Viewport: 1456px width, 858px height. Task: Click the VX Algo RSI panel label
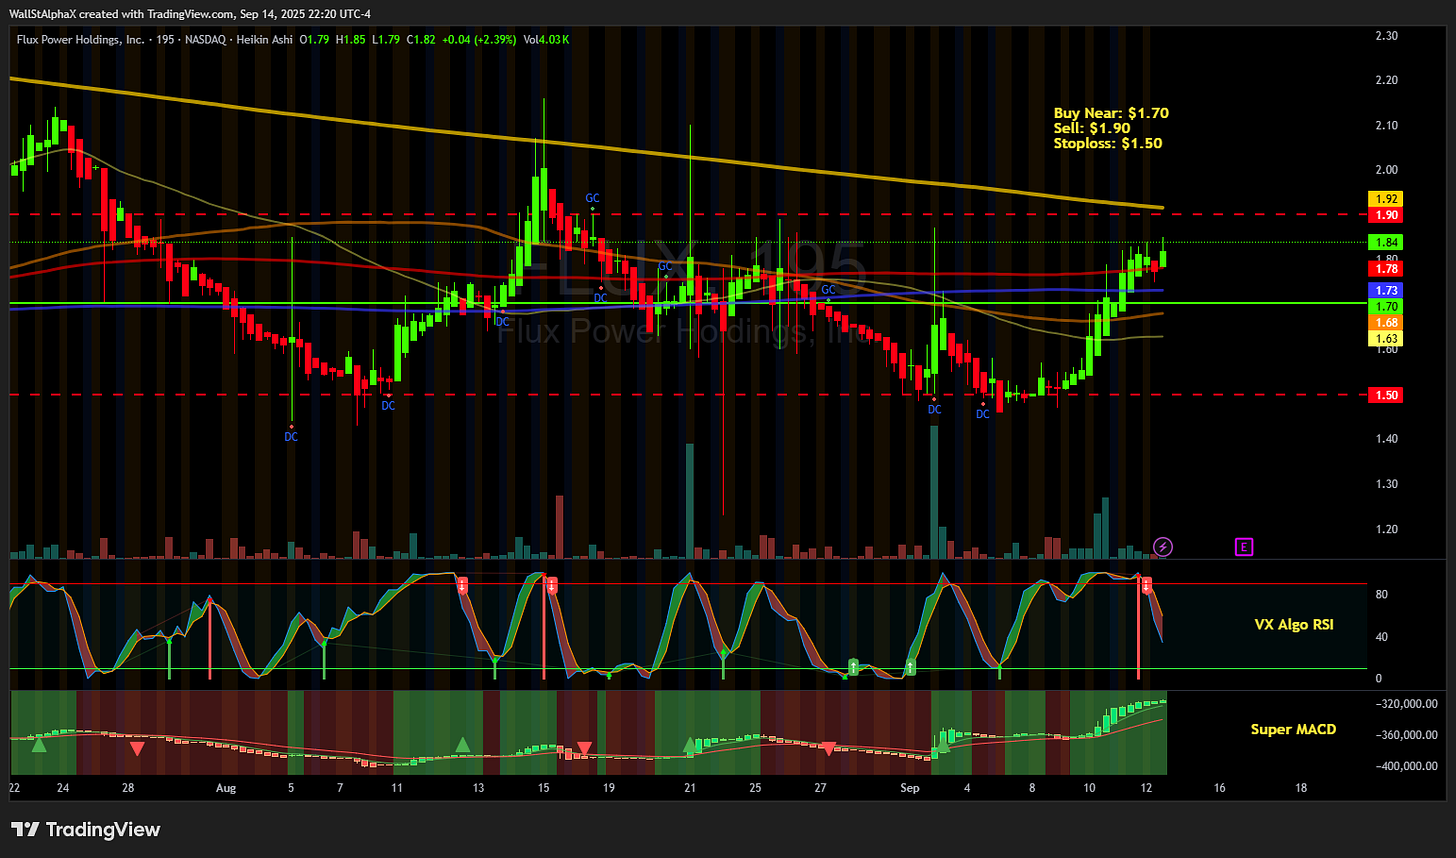1294,624
